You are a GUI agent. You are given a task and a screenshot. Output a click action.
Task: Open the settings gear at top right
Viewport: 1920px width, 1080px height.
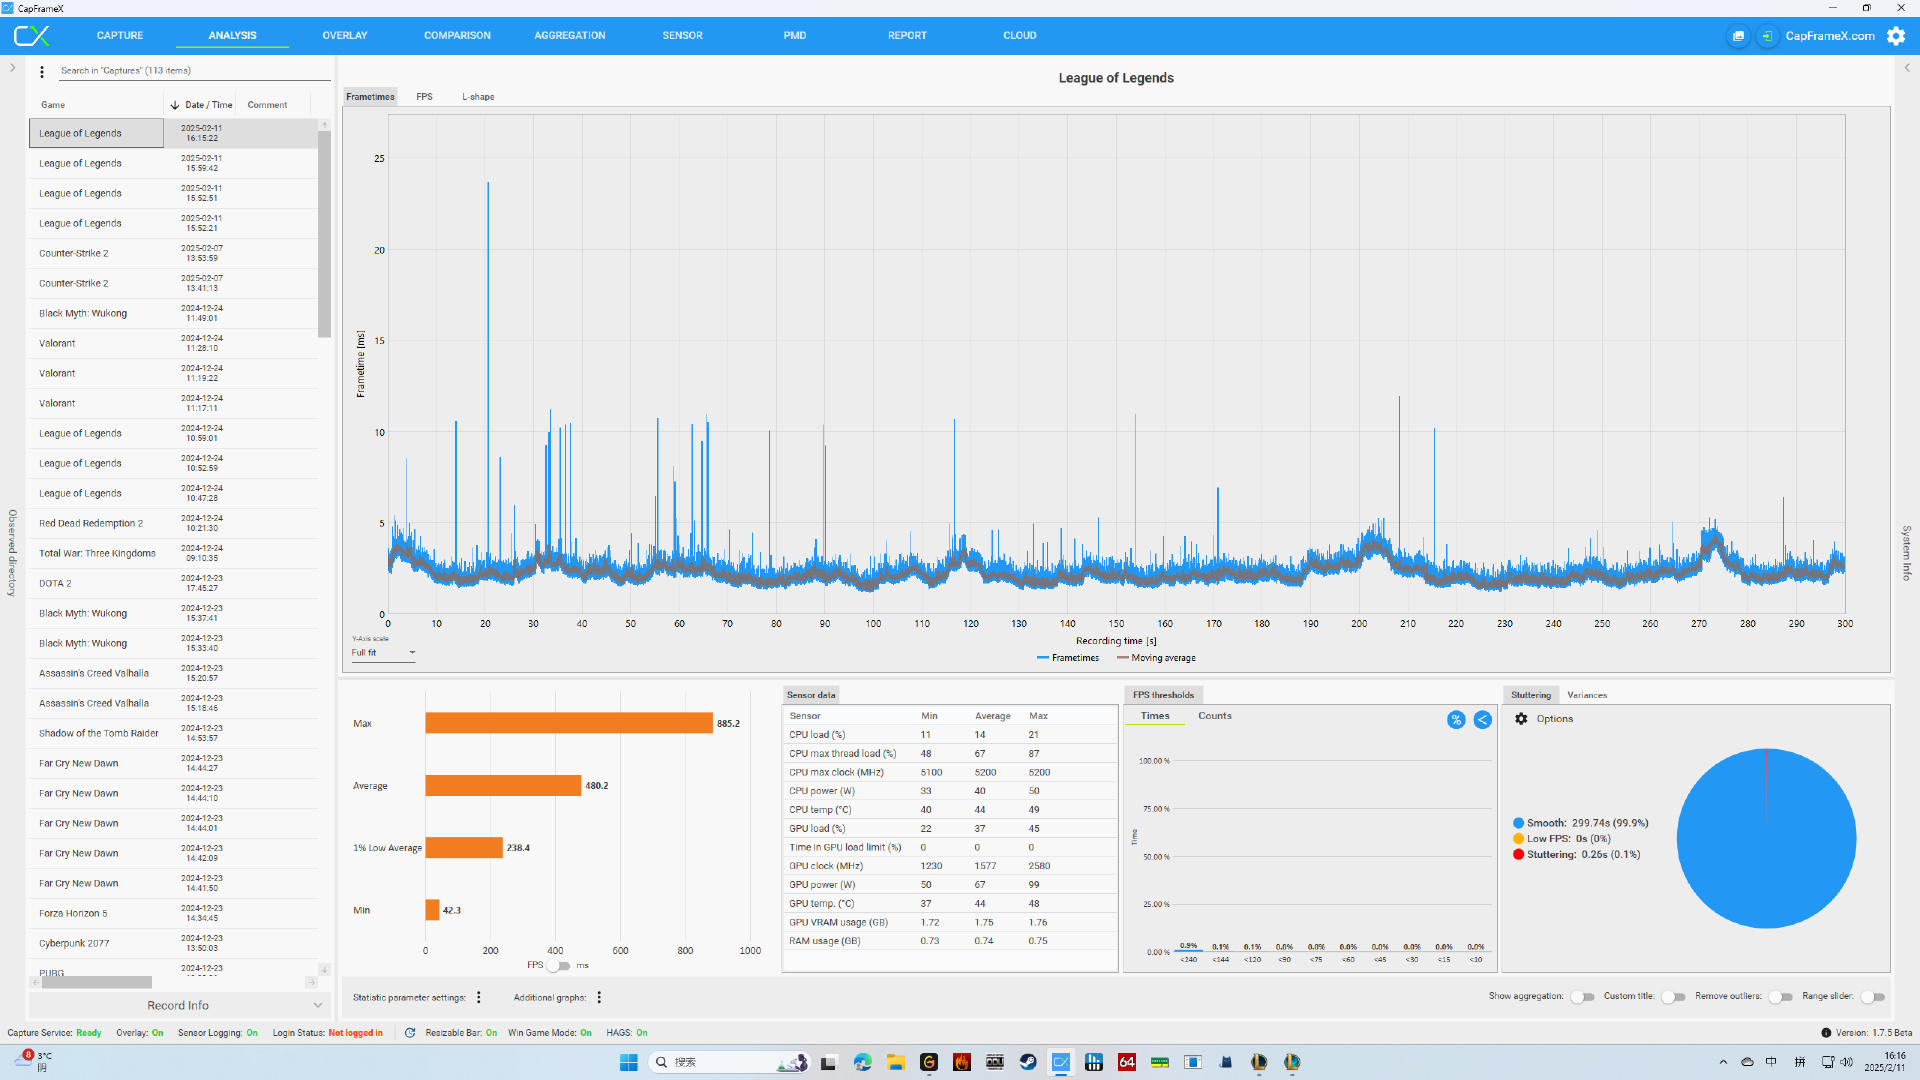point(1896,36)
